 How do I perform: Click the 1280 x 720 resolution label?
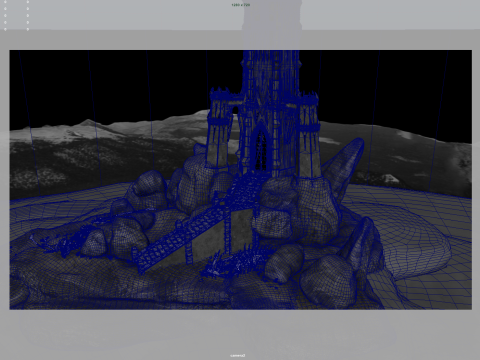(x=241, y=5)
